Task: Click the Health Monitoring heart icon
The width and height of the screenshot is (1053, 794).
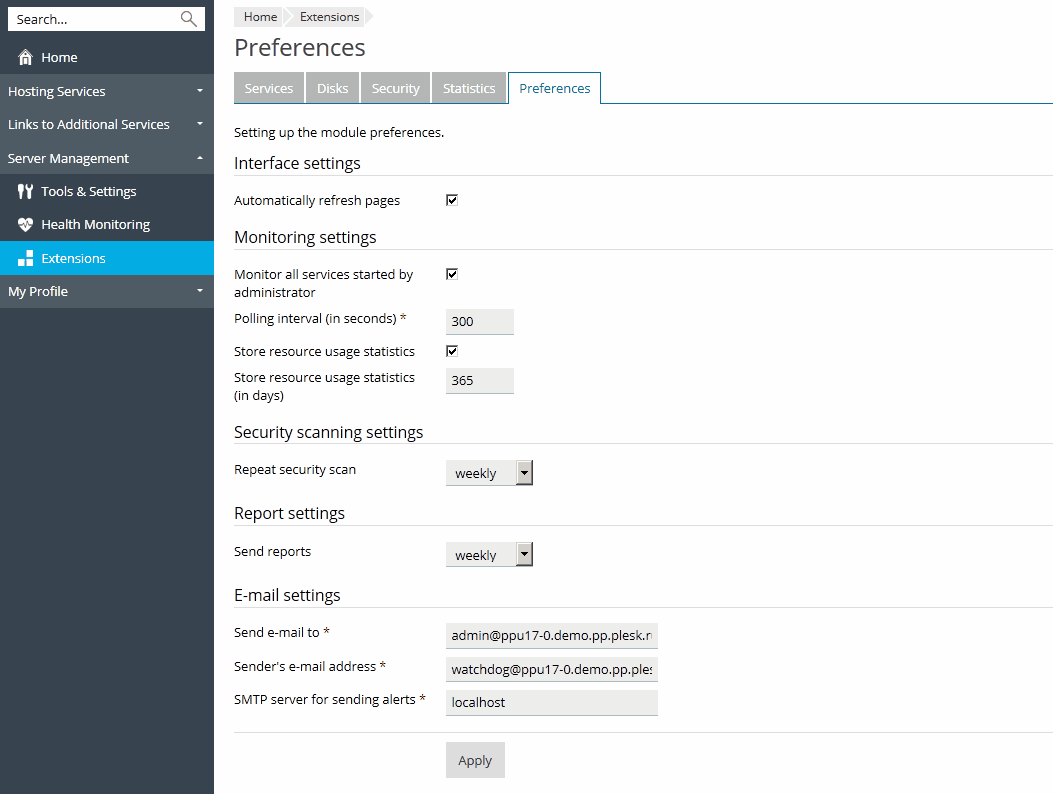Action: click(x=26, y=225)
